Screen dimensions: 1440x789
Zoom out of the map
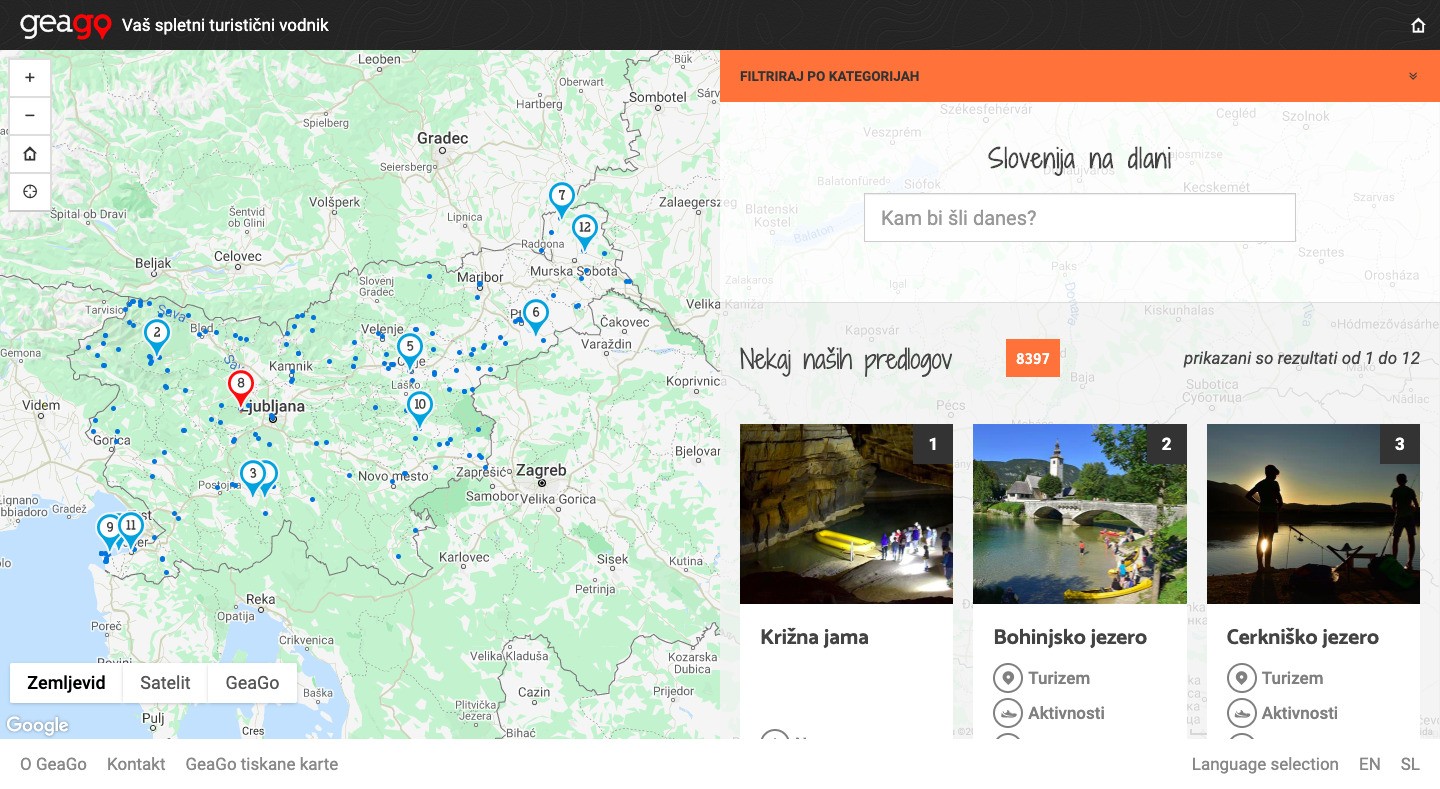(30, 116)
